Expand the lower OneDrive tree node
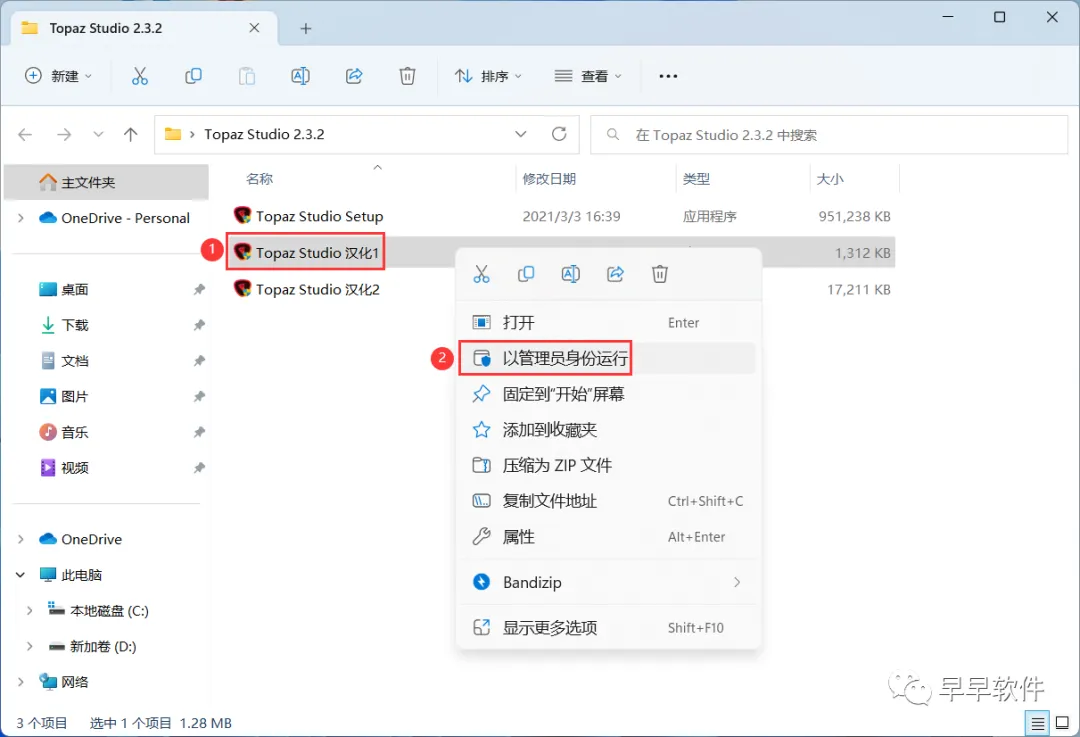 [x=21, y=539]
